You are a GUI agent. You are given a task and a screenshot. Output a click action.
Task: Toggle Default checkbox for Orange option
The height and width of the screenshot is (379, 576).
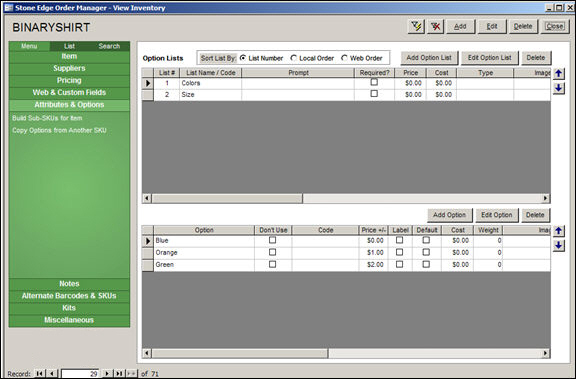(x=426, y=252)
